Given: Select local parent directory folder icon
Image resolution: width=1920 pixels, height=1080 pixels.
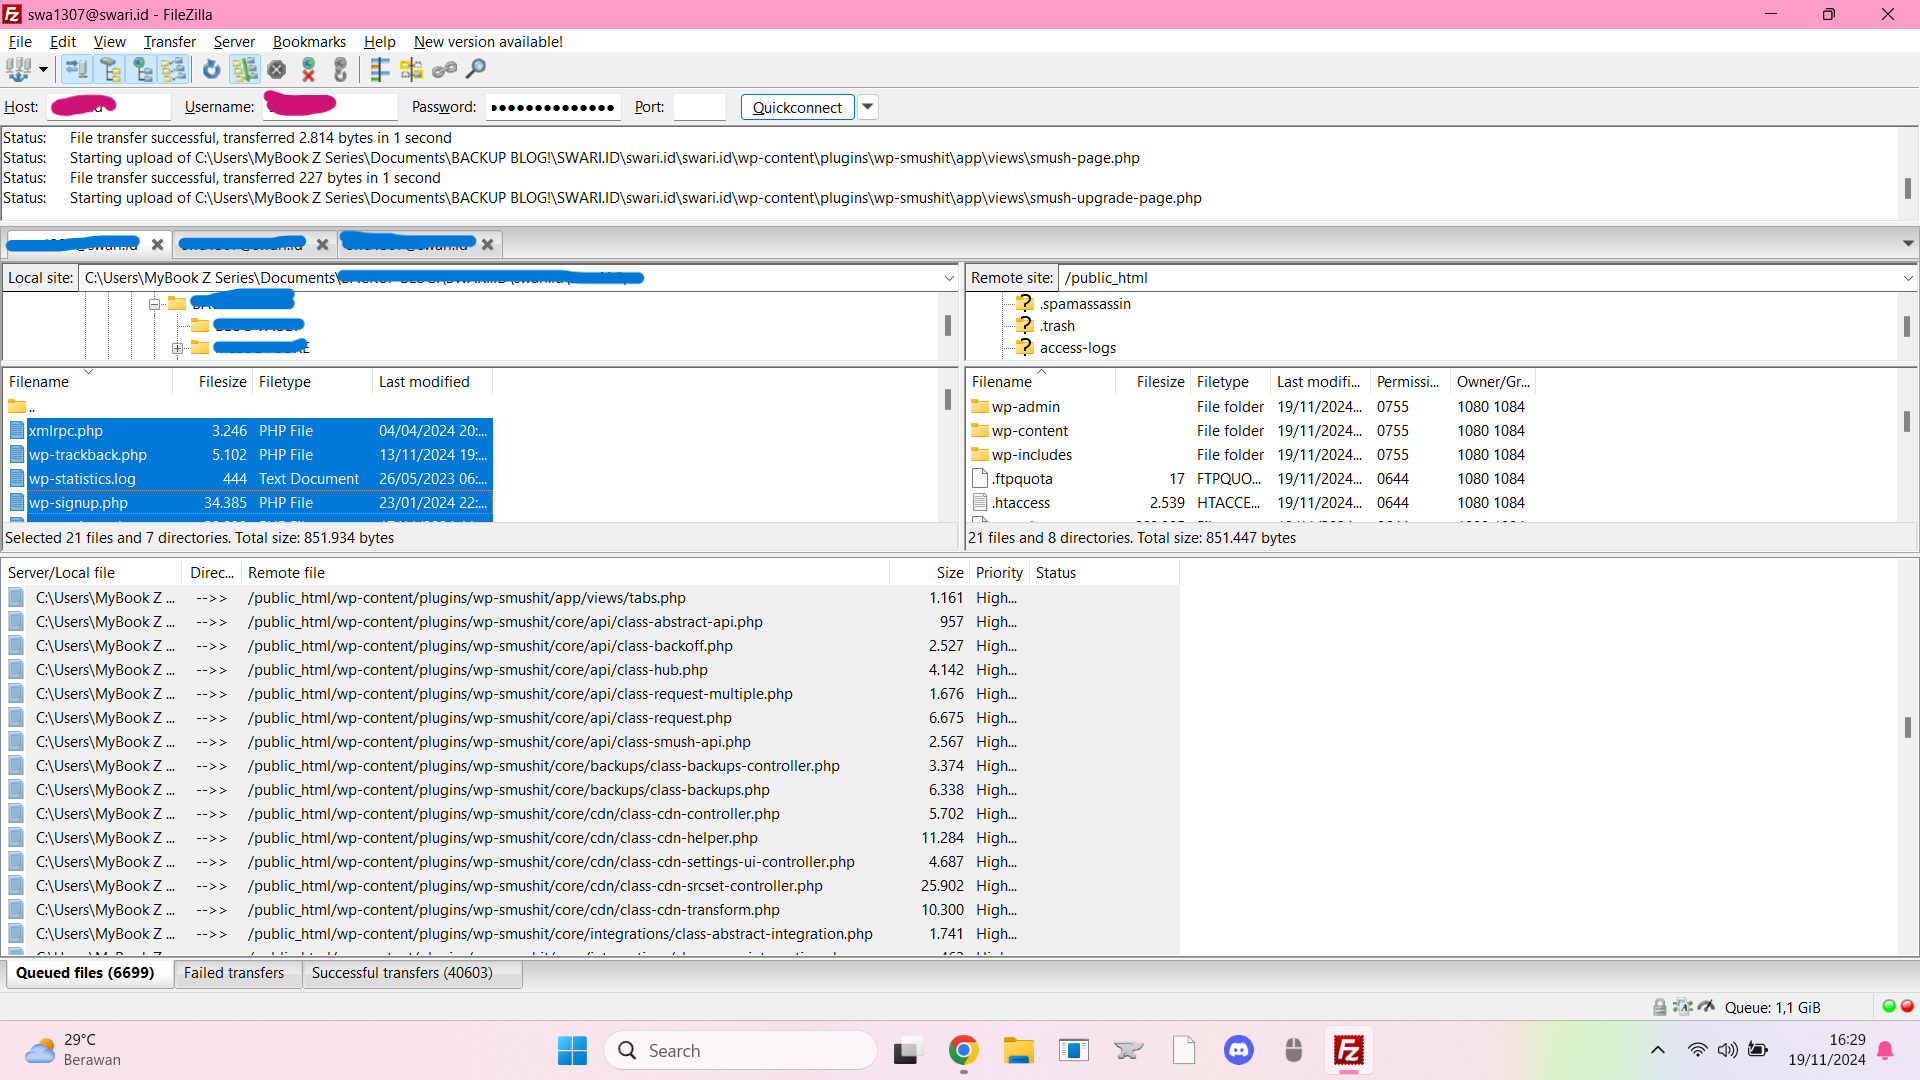Looking at the screenshot, I should [17, 407].
